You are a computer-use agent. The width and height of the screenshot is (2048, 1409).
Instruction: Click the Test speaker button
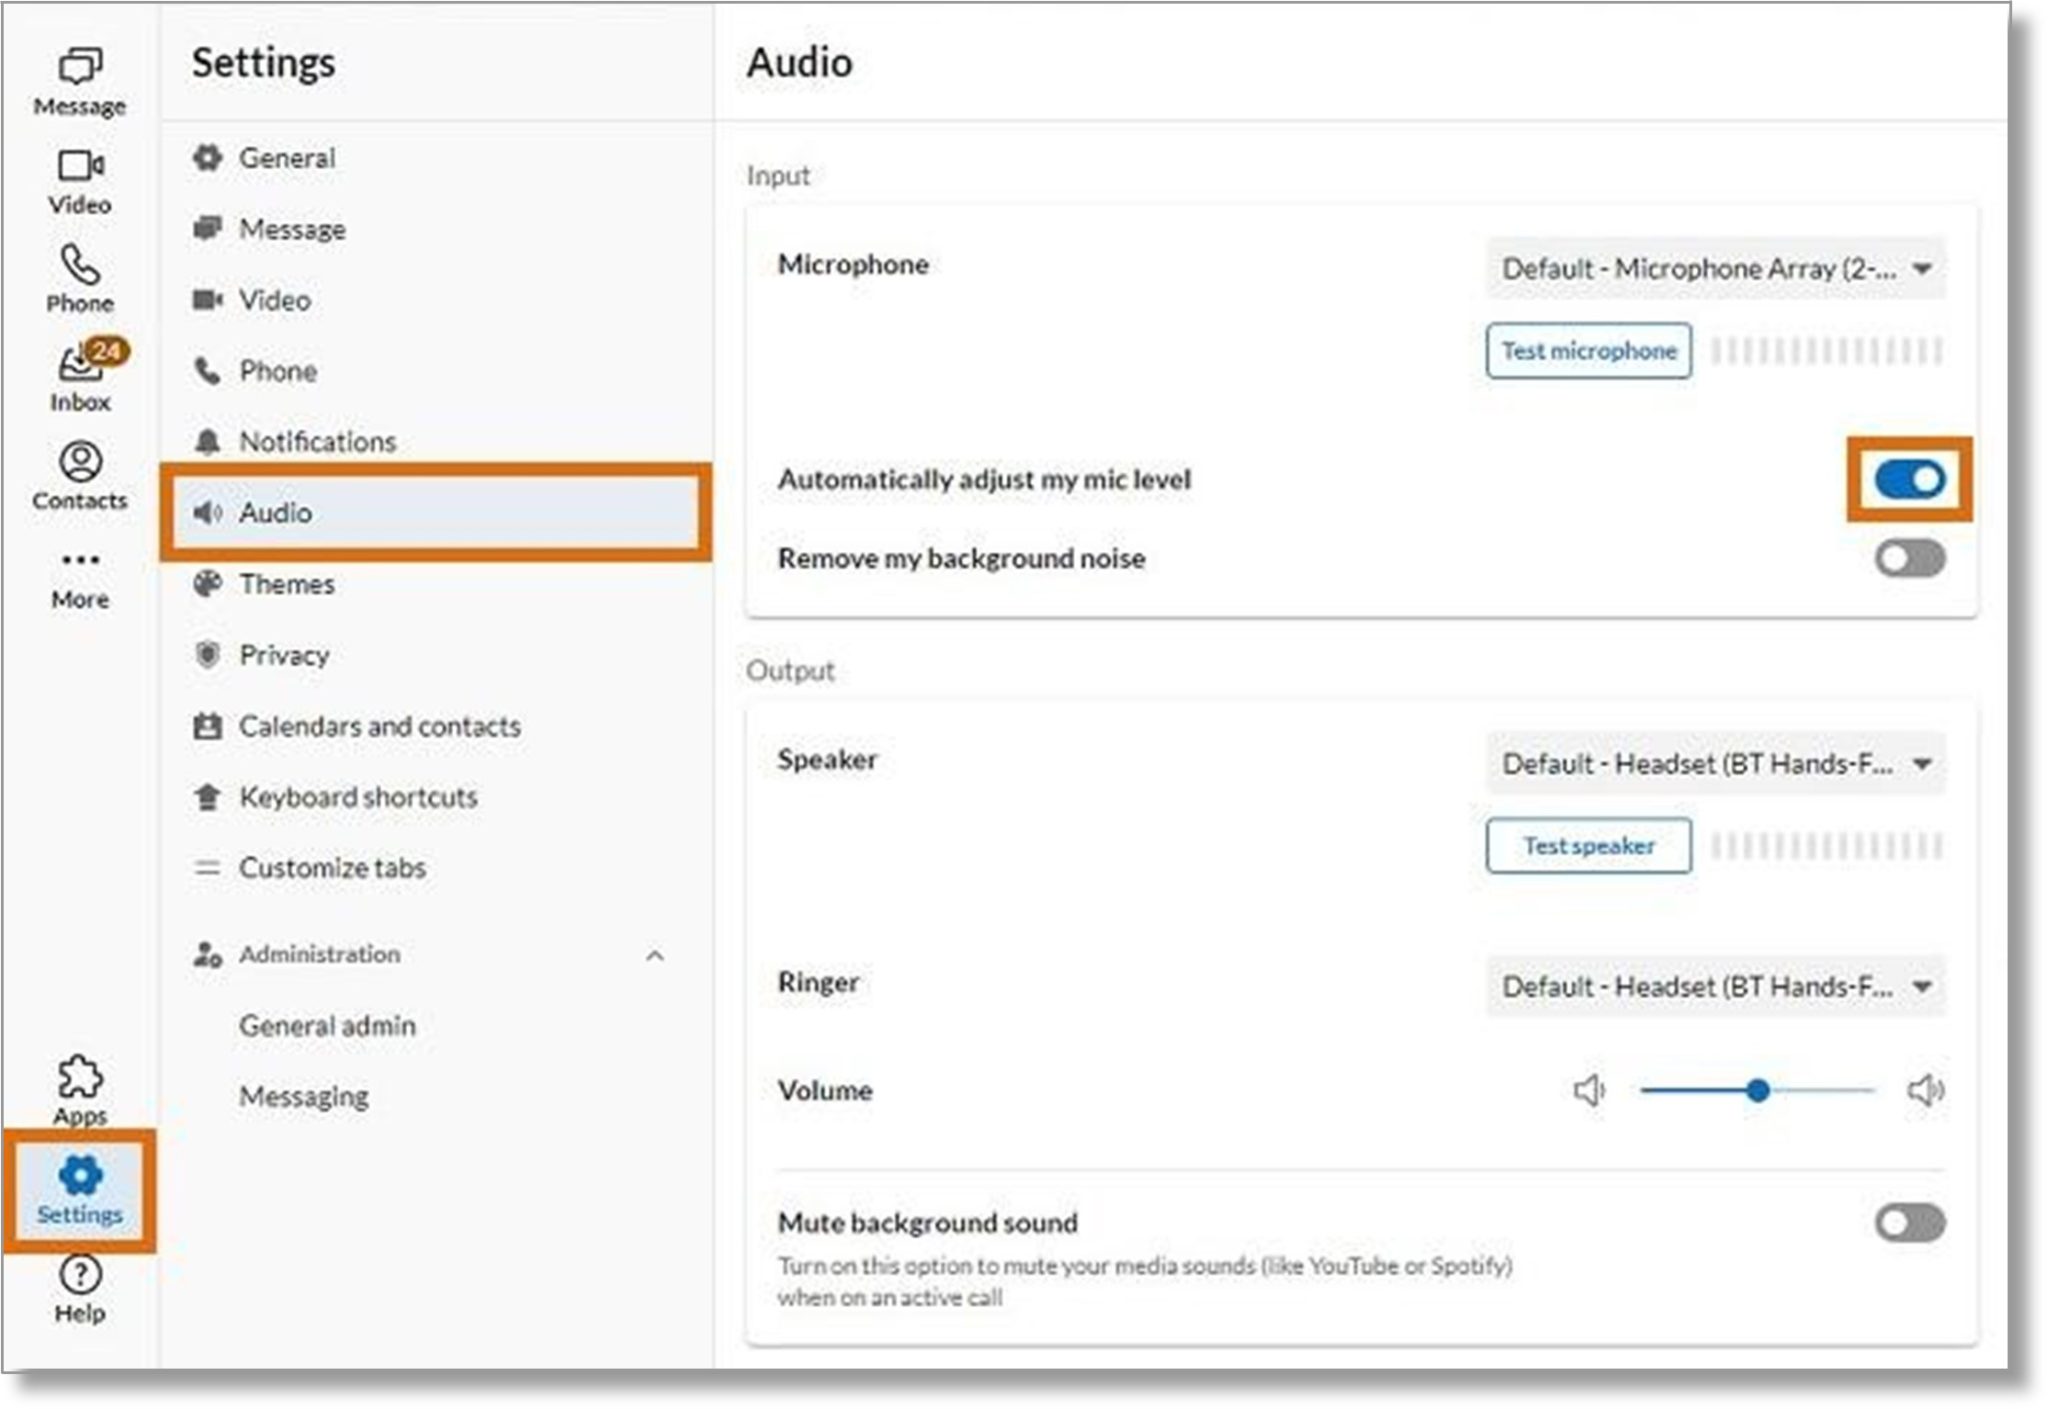[1588, 846]
